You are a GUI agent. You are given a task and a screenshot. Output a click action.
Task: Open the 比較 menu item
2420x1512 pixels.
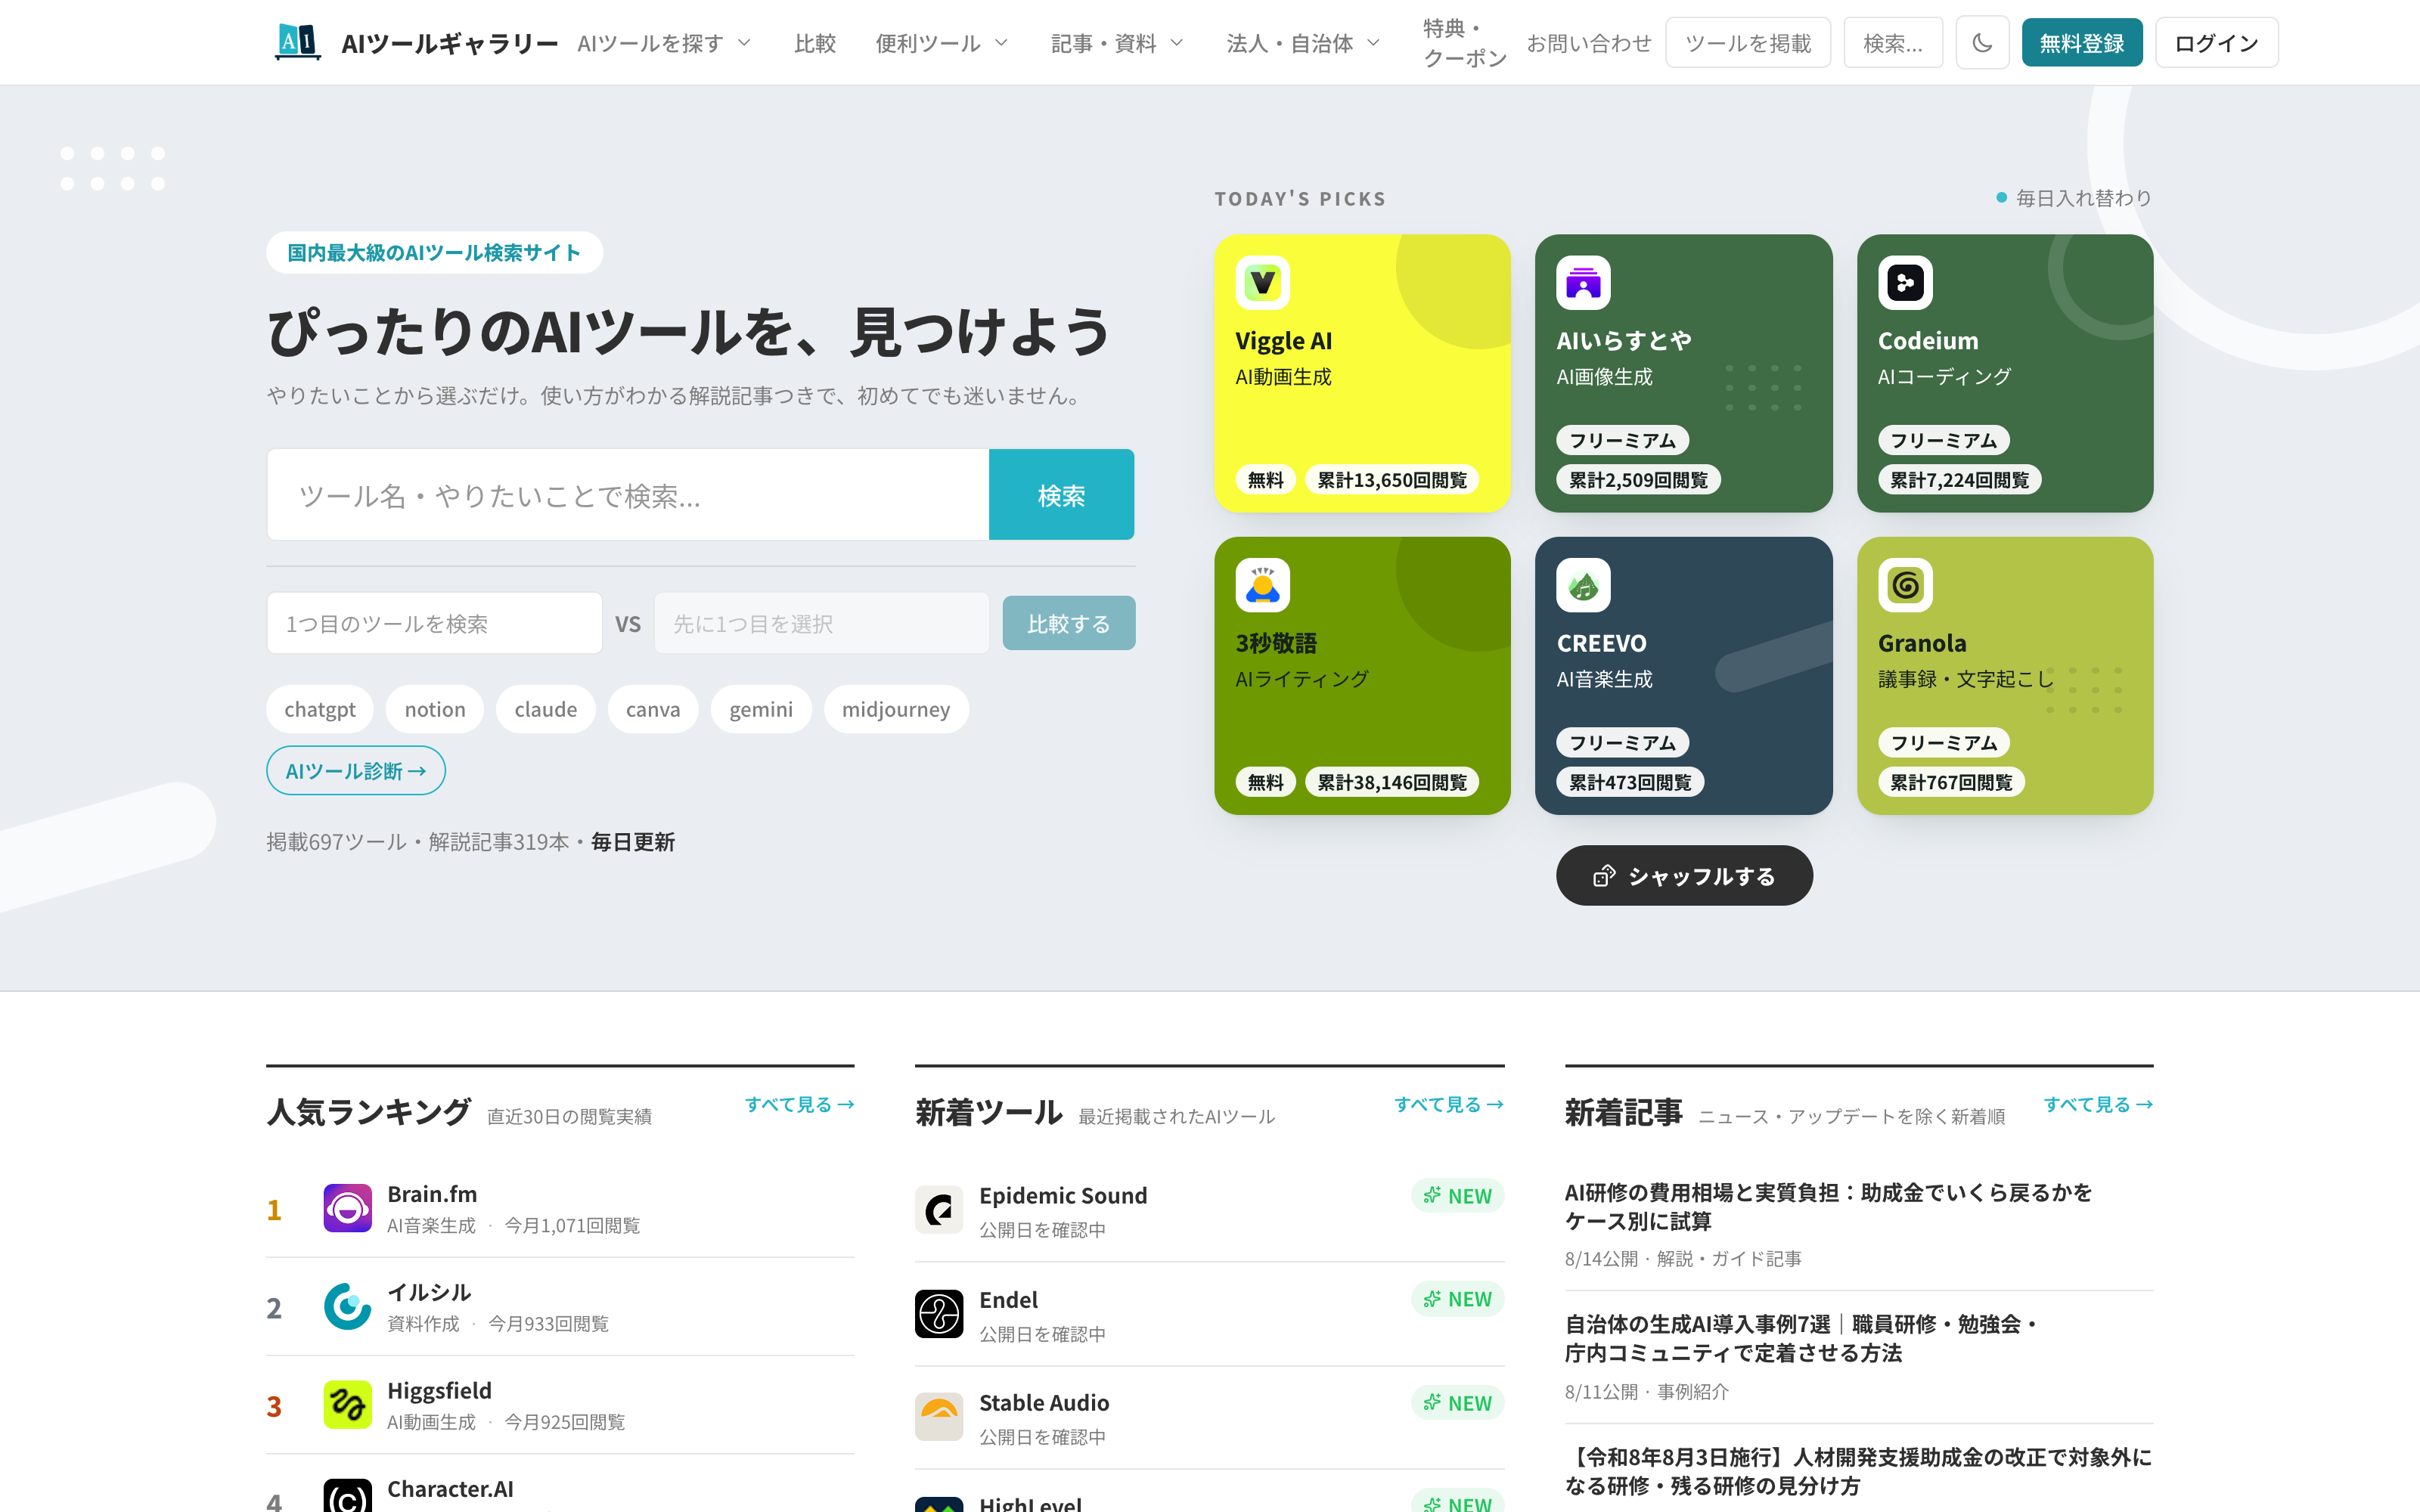815,43
